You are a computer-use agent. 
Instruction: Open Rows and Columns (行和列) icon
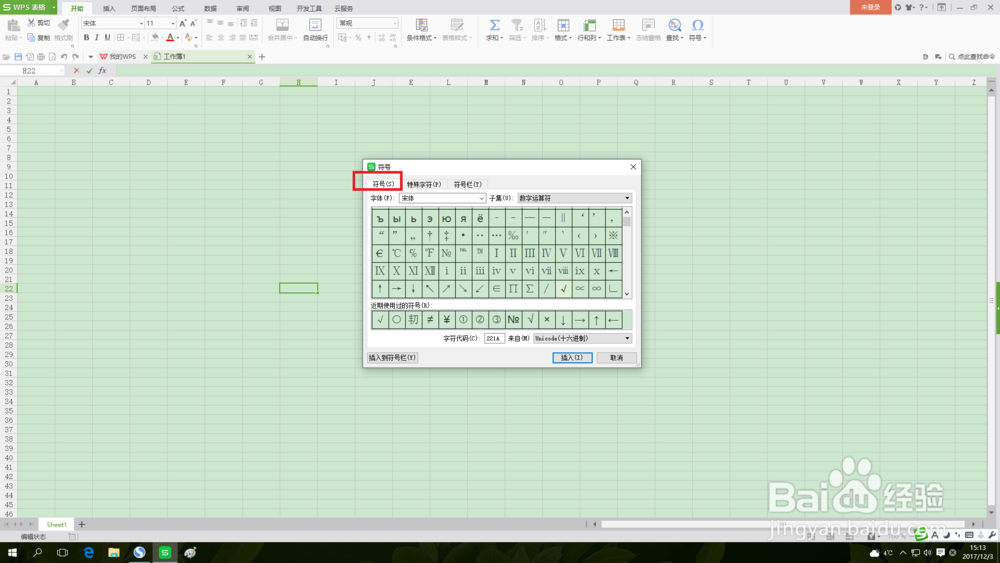coord(589,25)
